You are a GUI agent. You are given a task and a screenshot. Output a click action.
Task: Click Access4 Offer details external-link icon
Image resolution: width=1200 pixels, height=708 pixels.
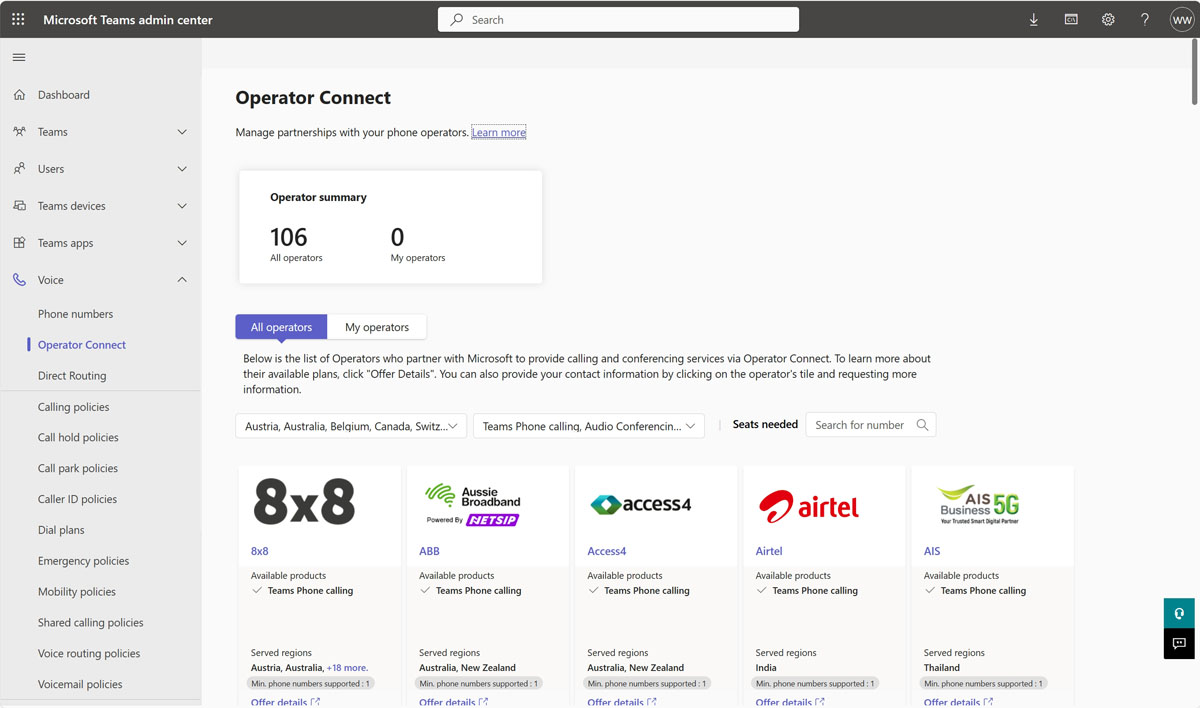click(651, 702)
